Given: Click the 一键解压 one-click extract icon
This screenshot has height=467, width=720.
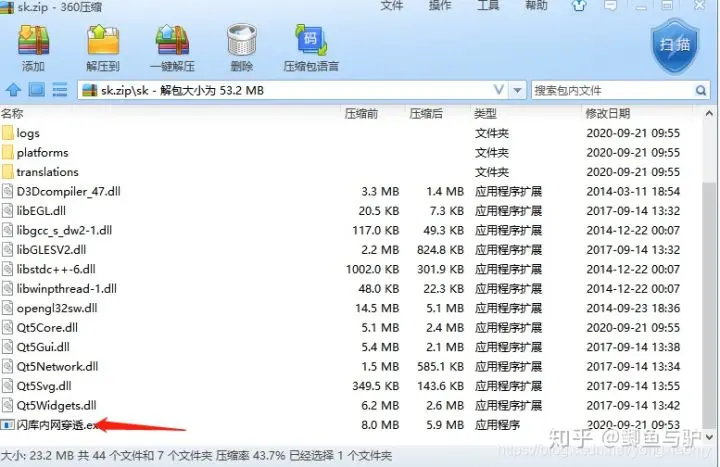Looking at the screenshot, I should (x=172, y=41).
